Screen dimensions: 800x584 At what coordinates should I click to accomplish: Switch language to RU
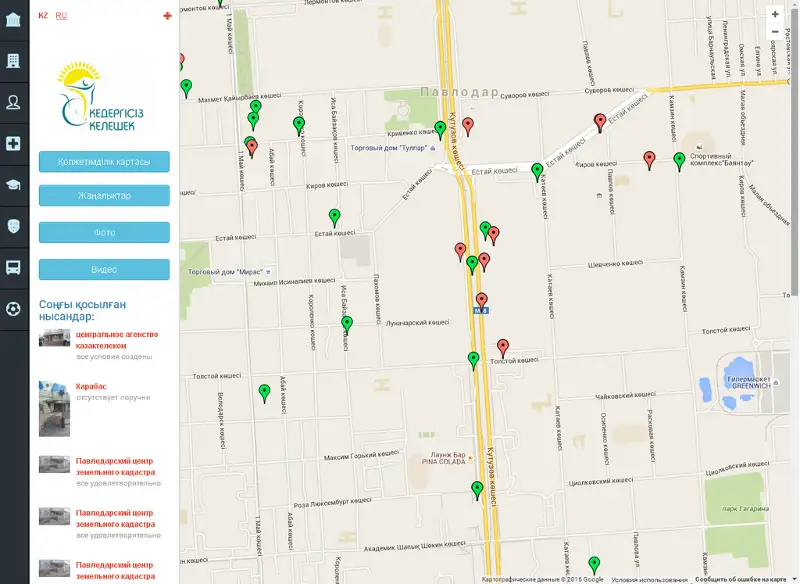[62, 16]
